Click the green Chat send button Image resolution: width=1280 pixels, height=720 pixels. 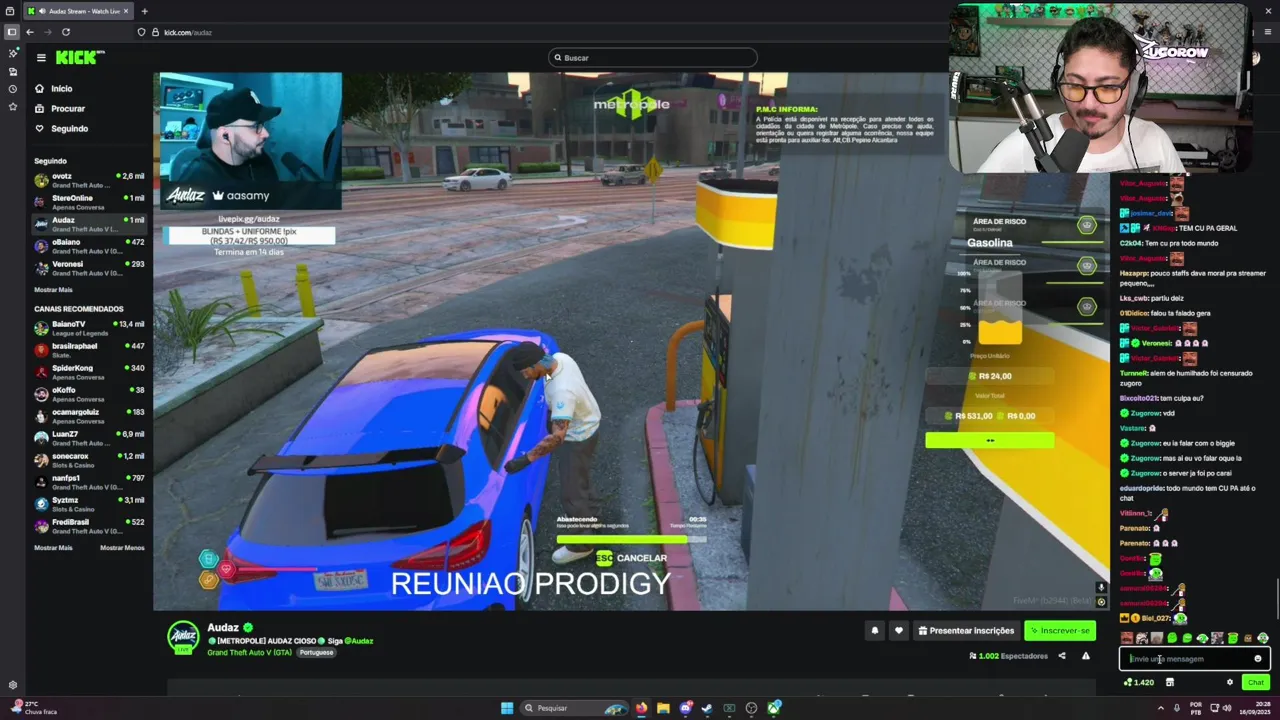(1256, 683)
